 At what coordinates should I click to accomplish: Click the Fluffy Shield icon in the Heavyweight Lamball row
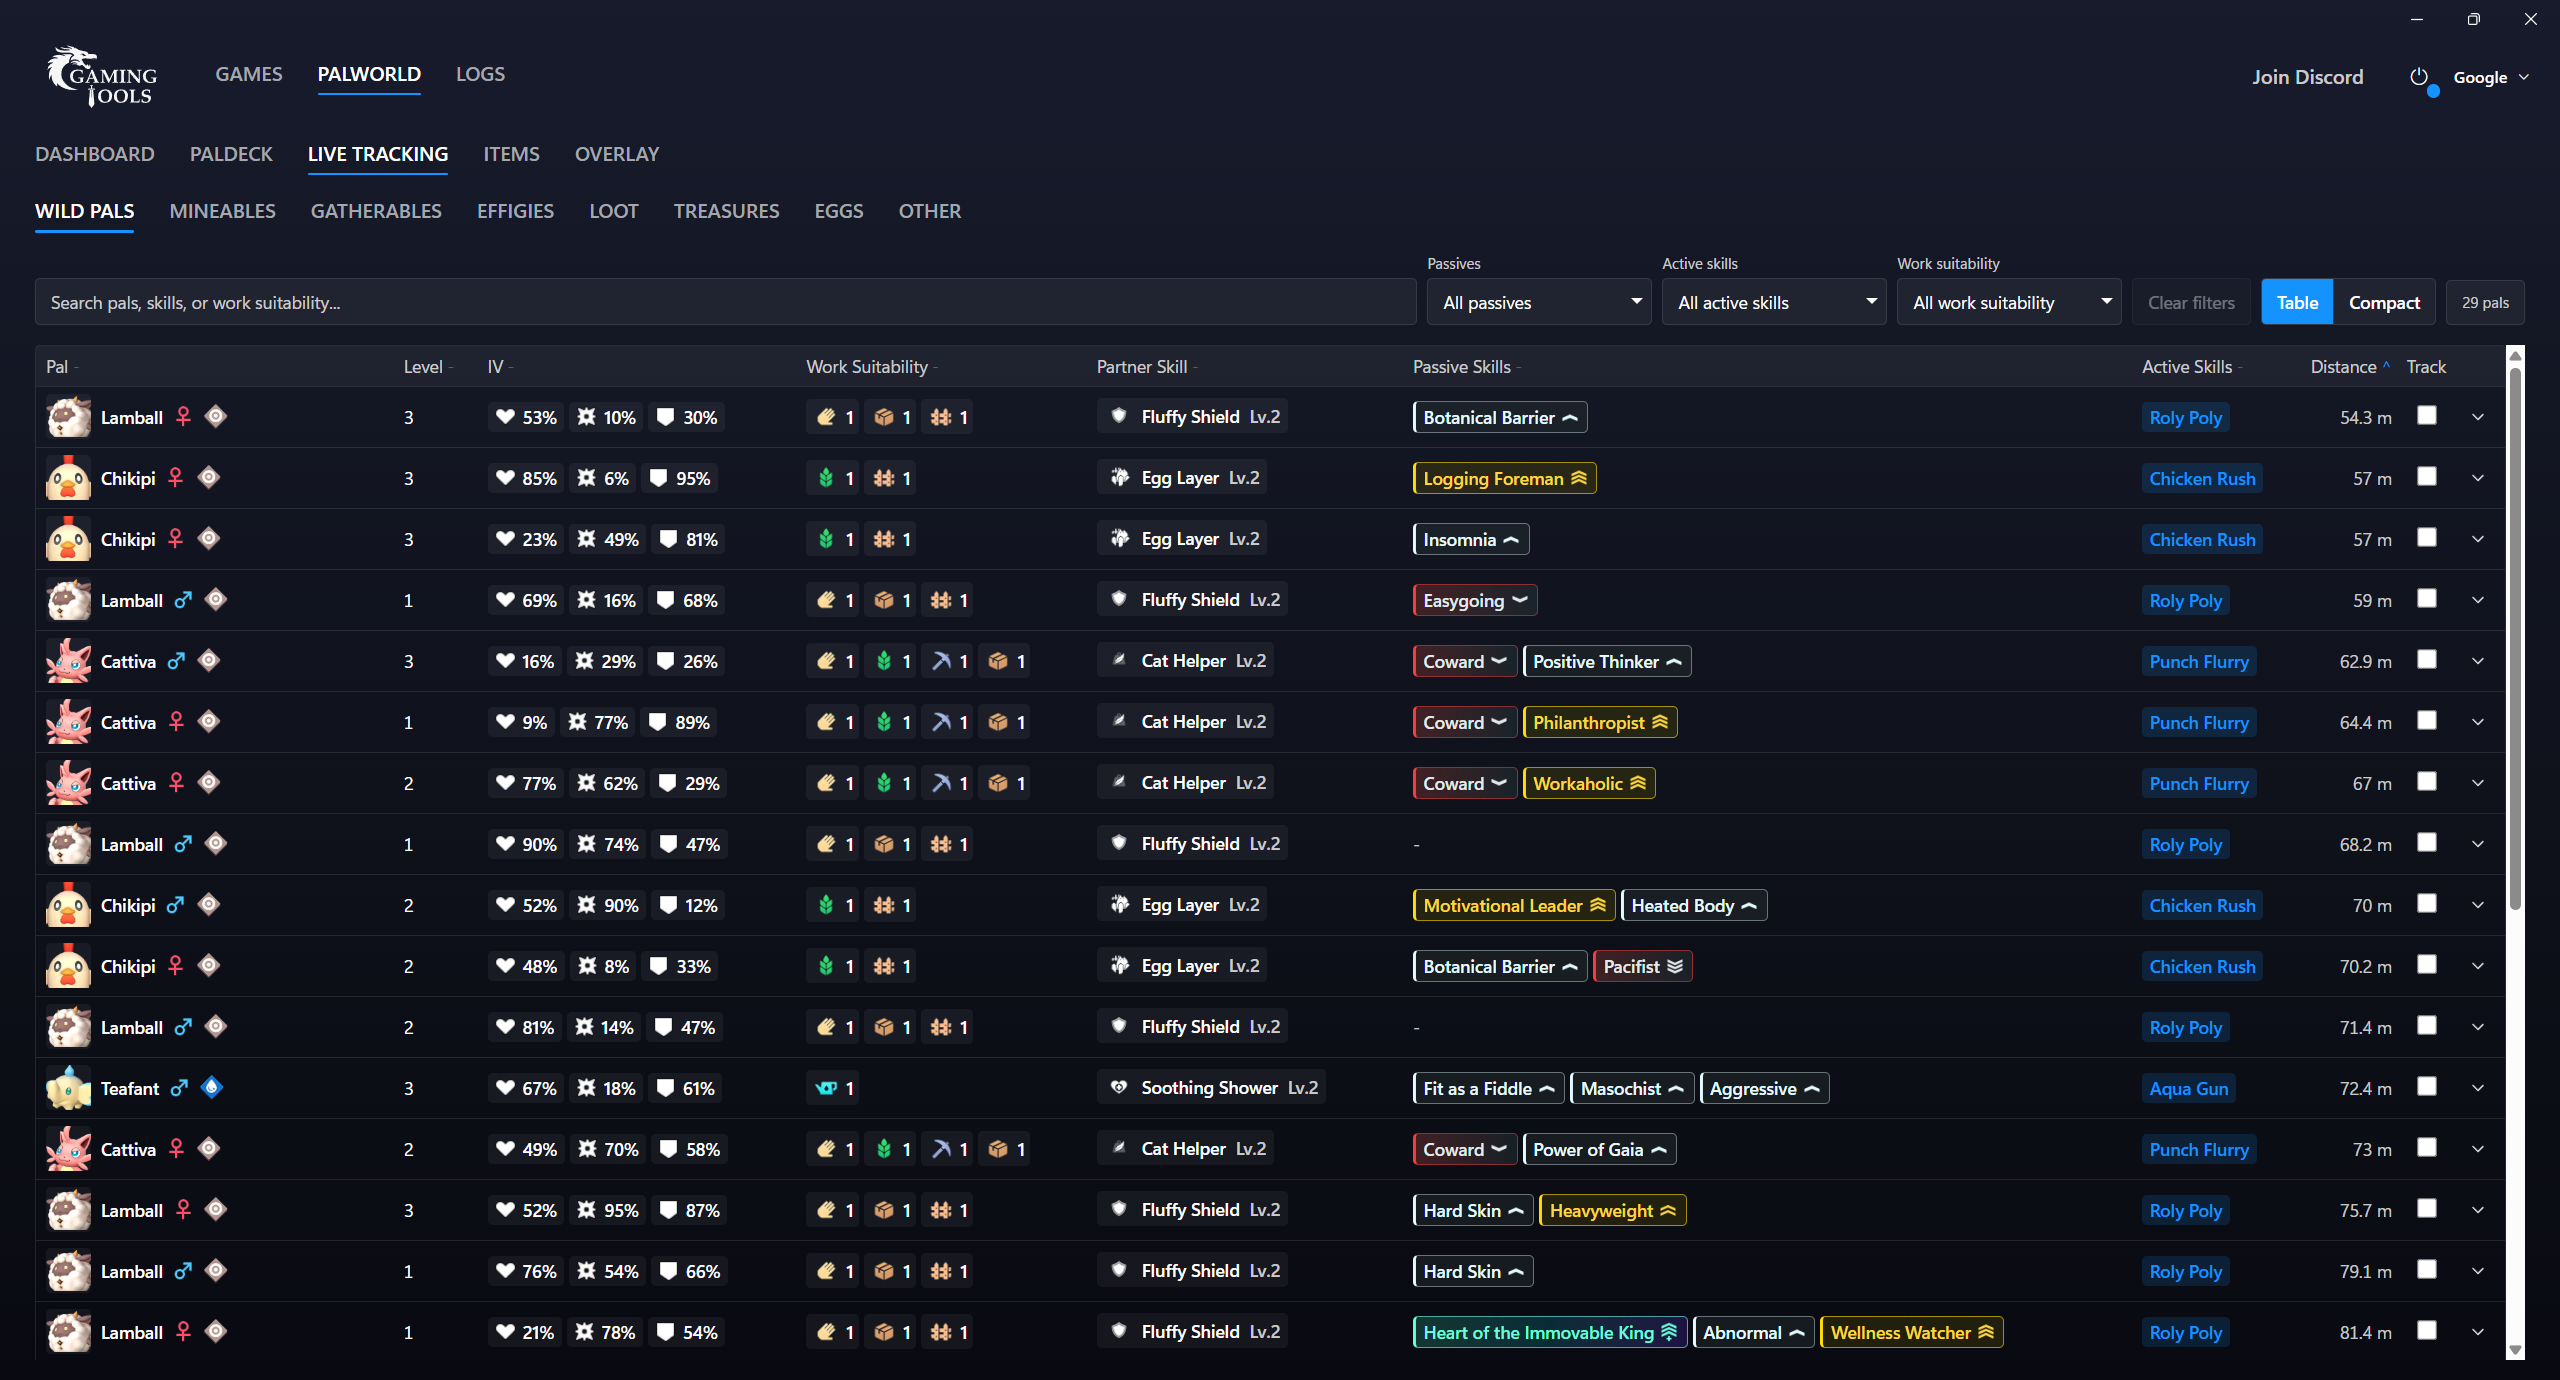click(x=1119, y=1209)
